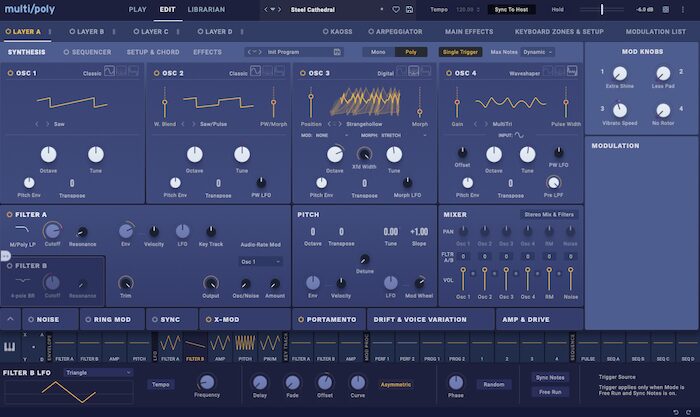The height and width of the screenshot is (417, 700).
Task: Open the OSC 3 MOD: NONE dropdown
Action: (325, 135)
